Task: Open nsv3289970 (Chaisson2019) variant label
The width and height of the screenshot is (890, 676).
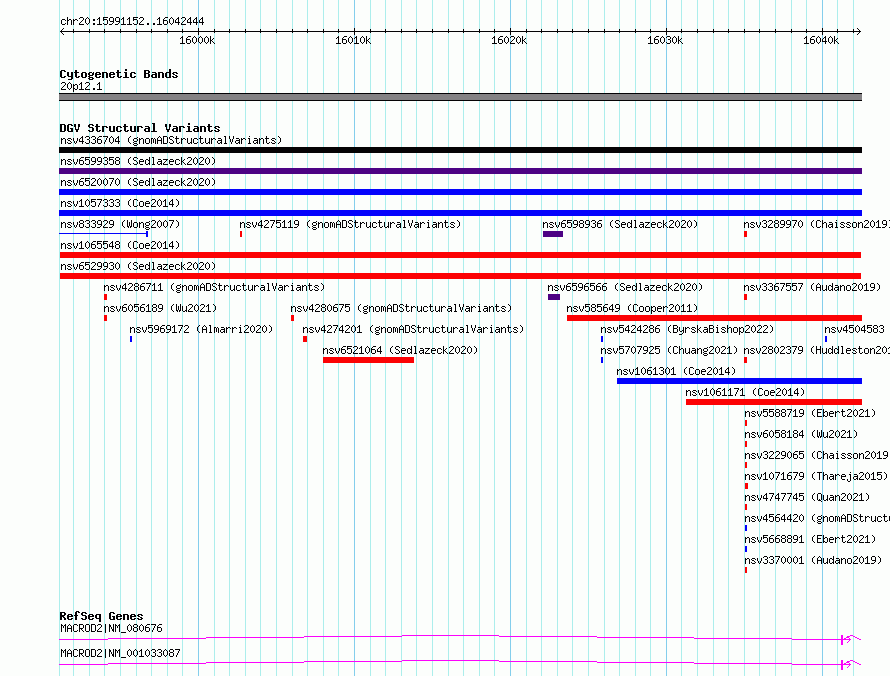Action: click(816, 224)
